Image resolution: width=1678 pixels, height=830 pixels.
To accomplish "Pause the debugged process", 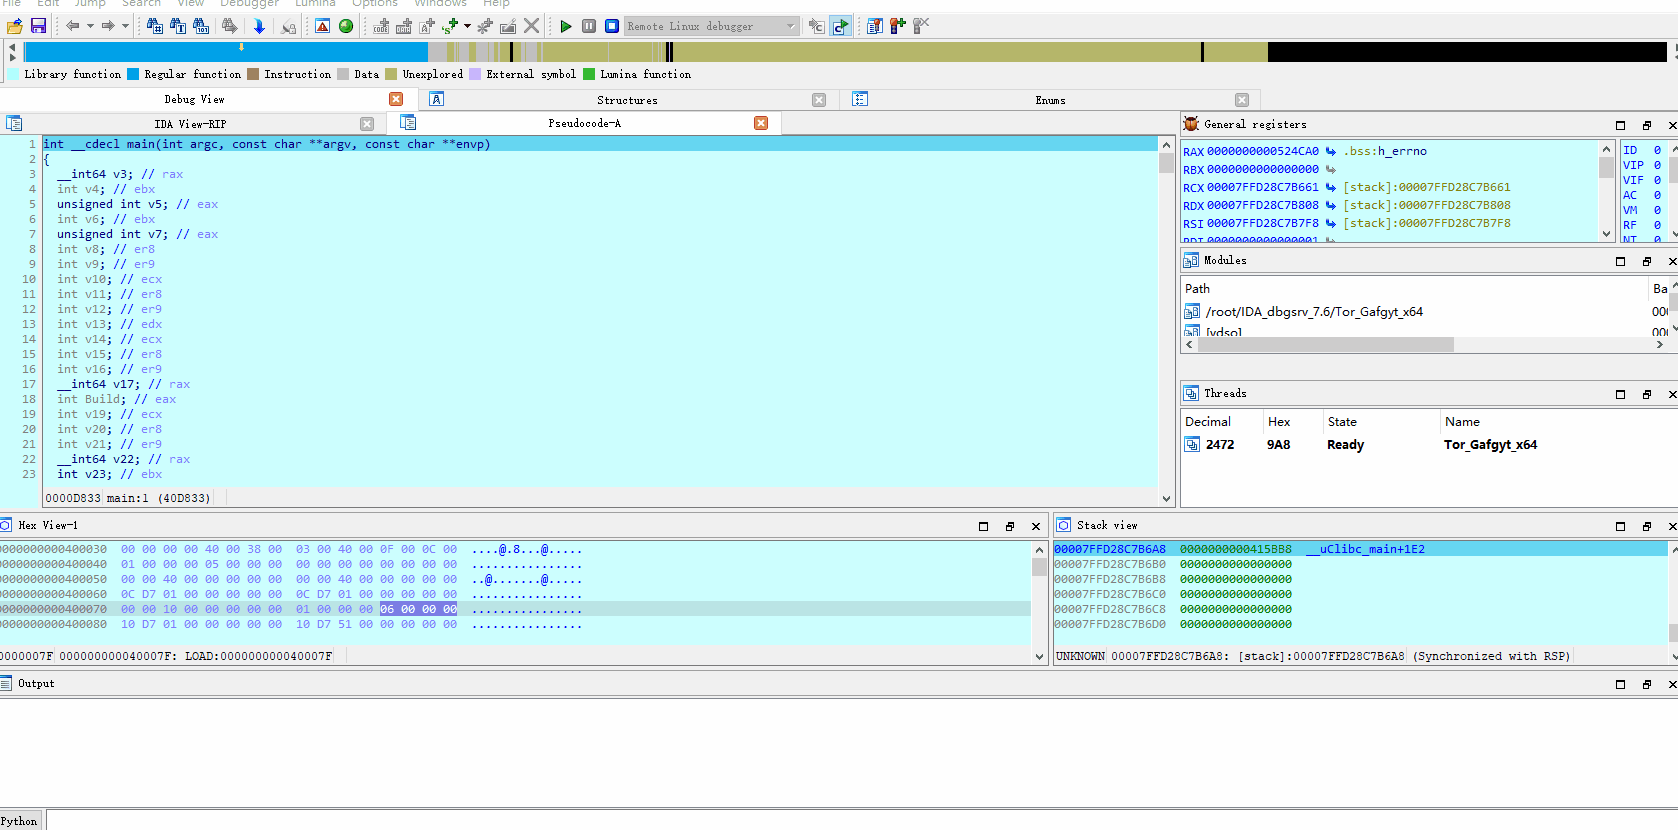I will (x=589, y=26).
